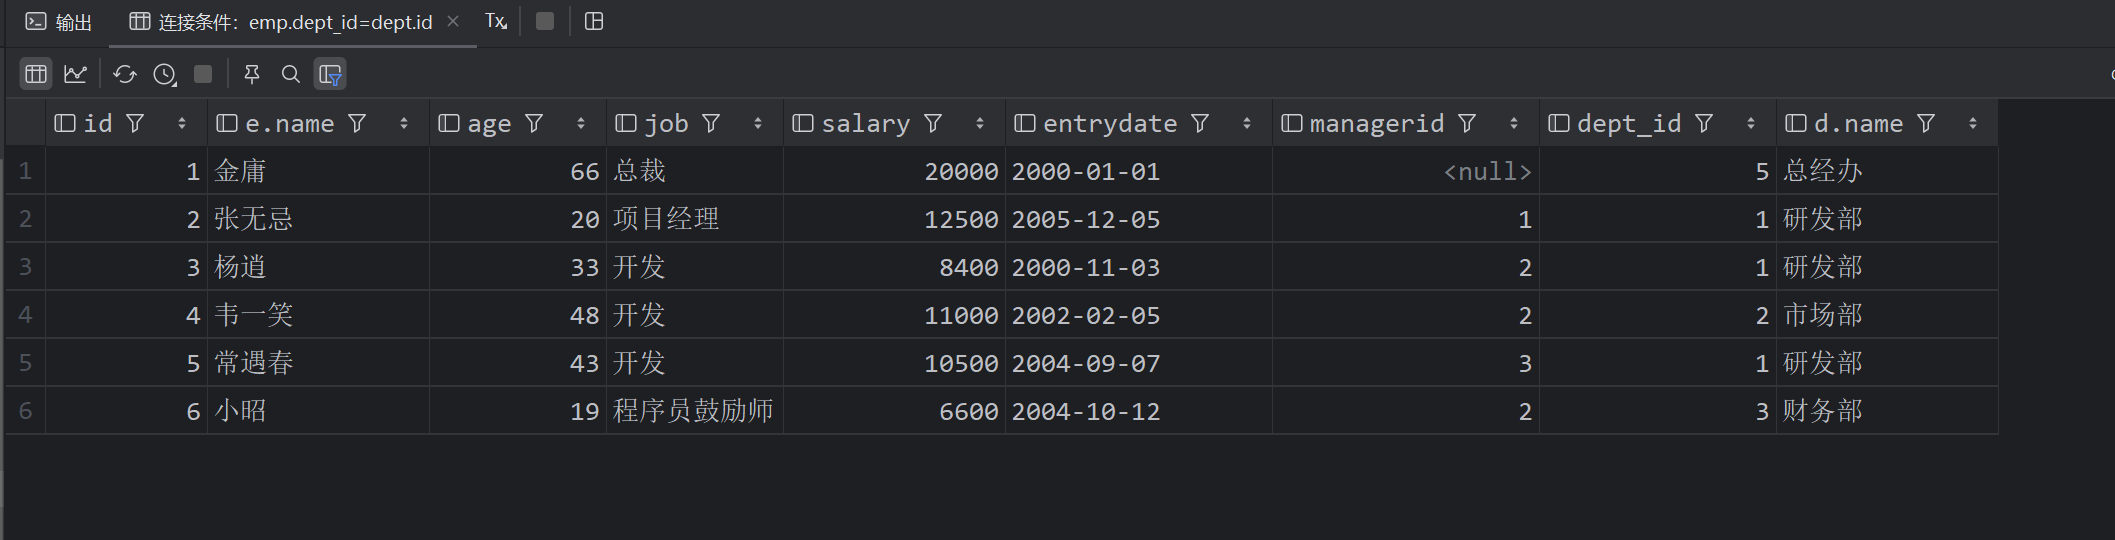Viewport: 2115px width, 540px height.
Task: Click the salary cell 20000
Action: [x=894, y=171]
